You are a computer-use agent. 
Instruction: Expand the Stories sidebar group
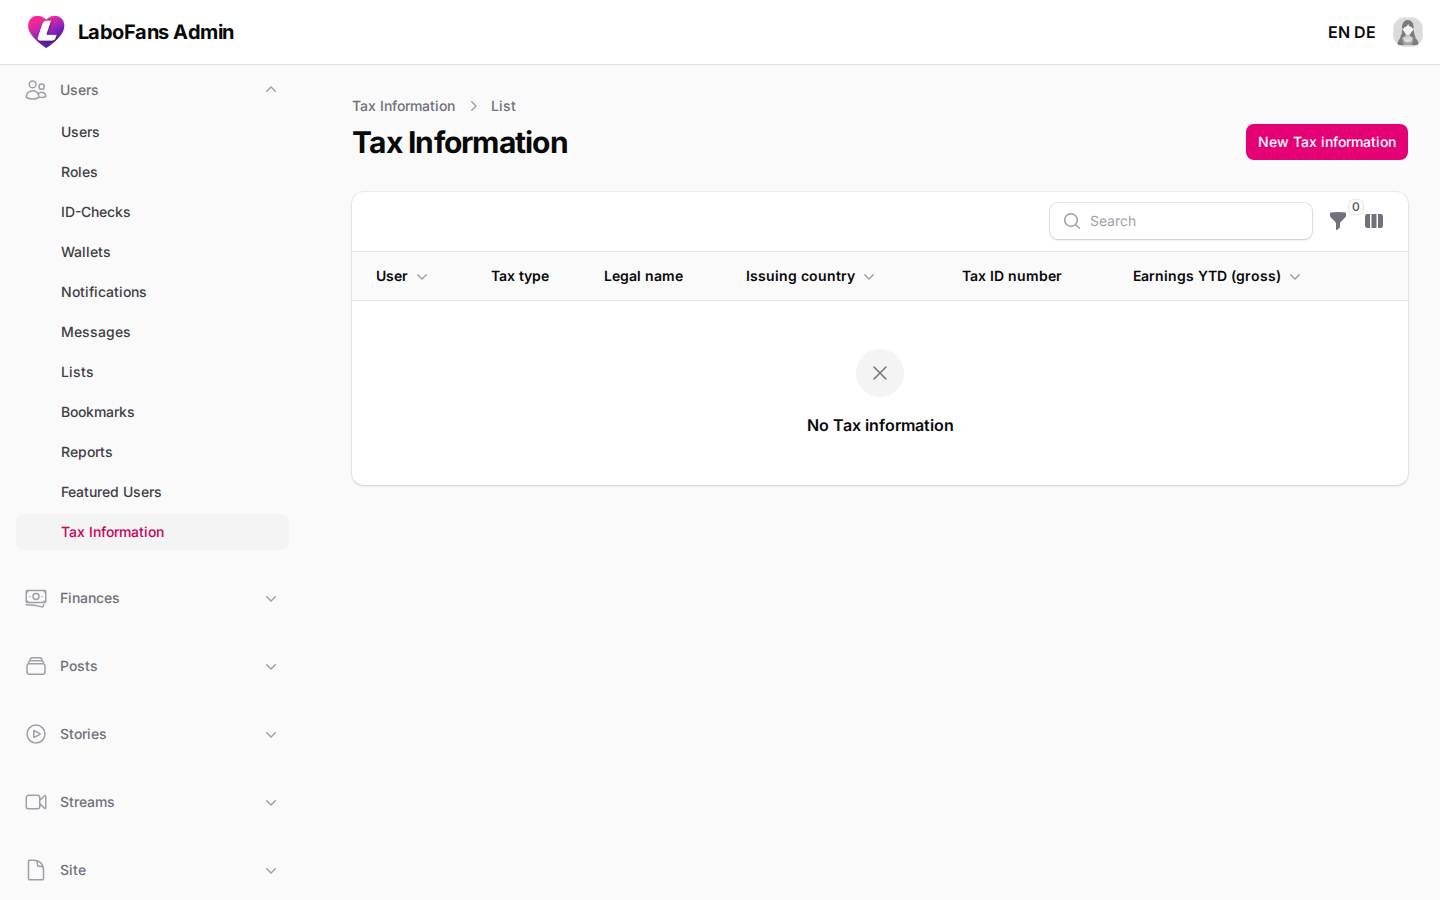(x=271, y=734)
